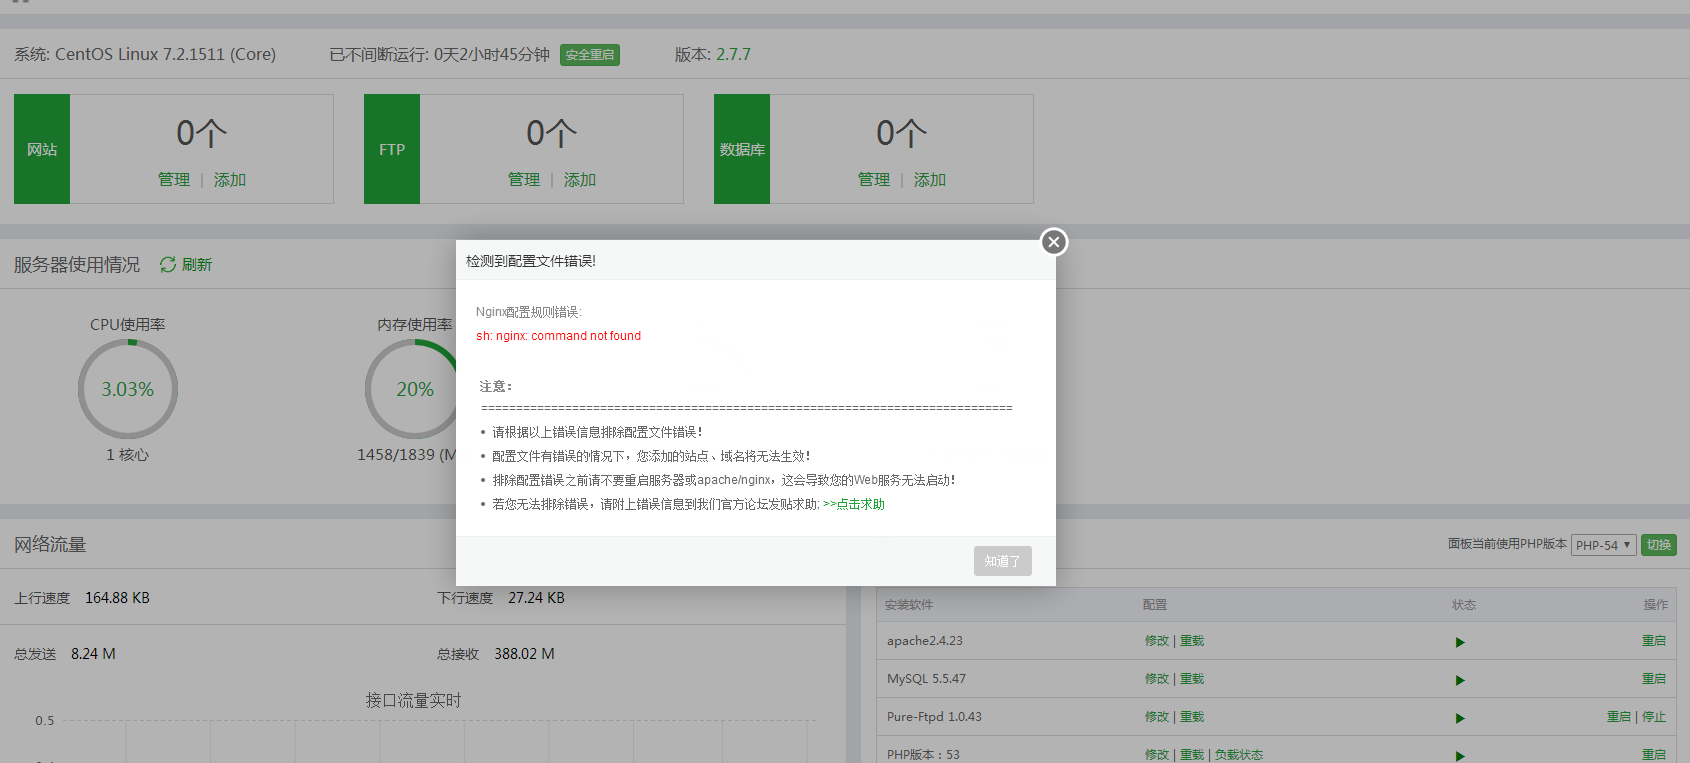Click the 安全重启 safe restart button
Image resolution: width=1690 pixels, height=763 pixels.
pyautogui.click(x=590, y=55)
